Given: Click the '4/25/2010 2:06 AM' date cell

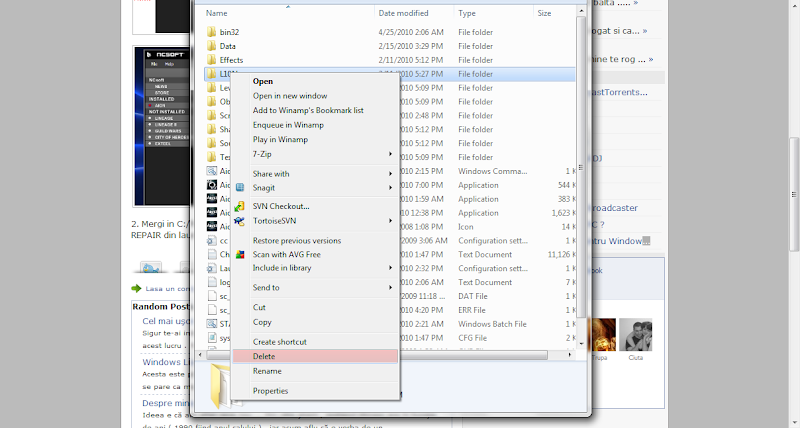Looking at the screenshot, I should [x=411, y=32].
